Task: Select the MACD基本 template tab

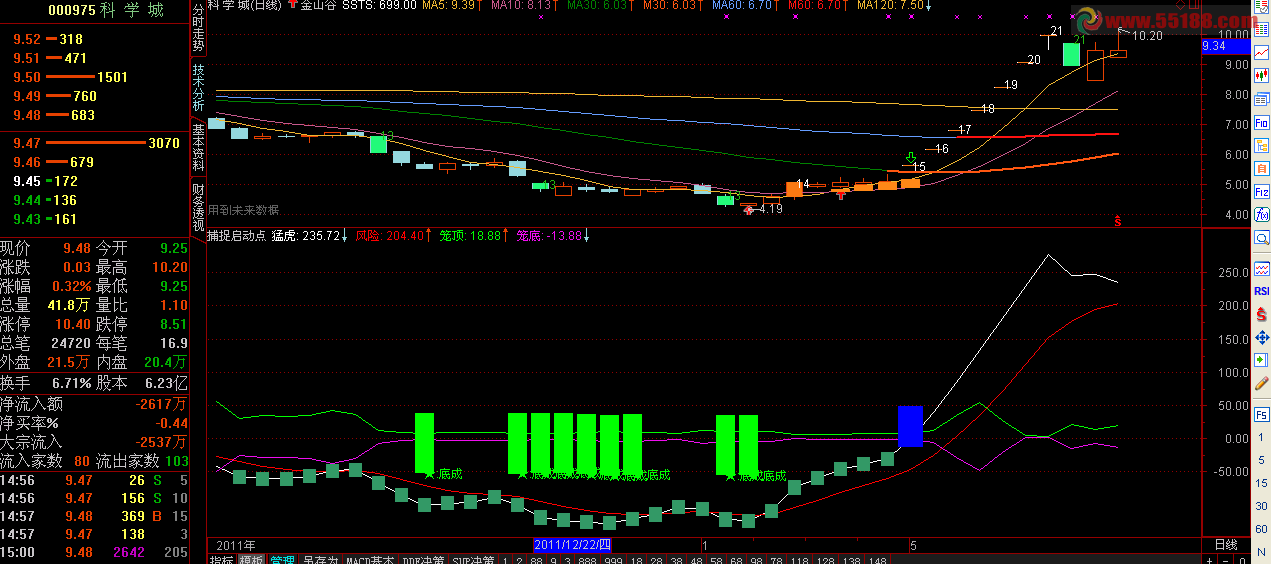Action: click(x=370, y=560)
